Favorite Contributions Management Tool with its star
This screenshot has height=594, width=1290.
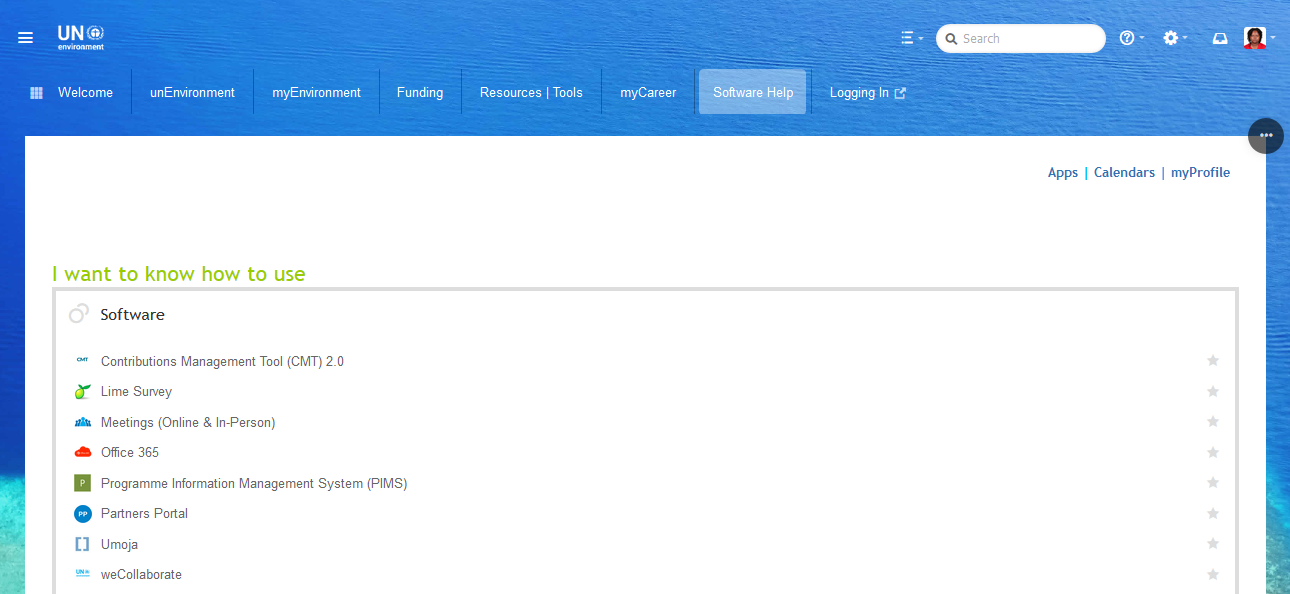1213,361
